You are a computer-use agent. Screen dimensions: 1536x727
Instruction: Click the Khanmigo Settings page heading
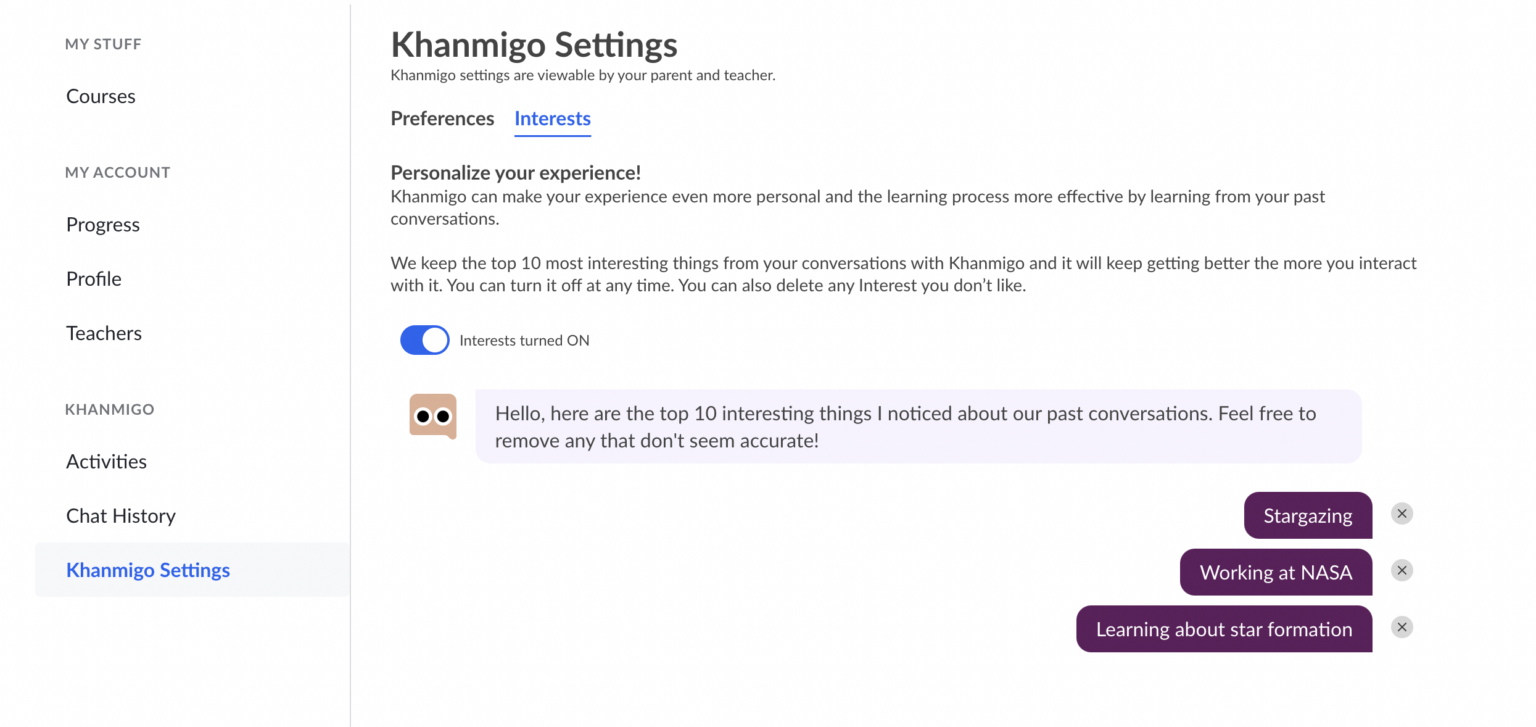click(x=534, y=44)
